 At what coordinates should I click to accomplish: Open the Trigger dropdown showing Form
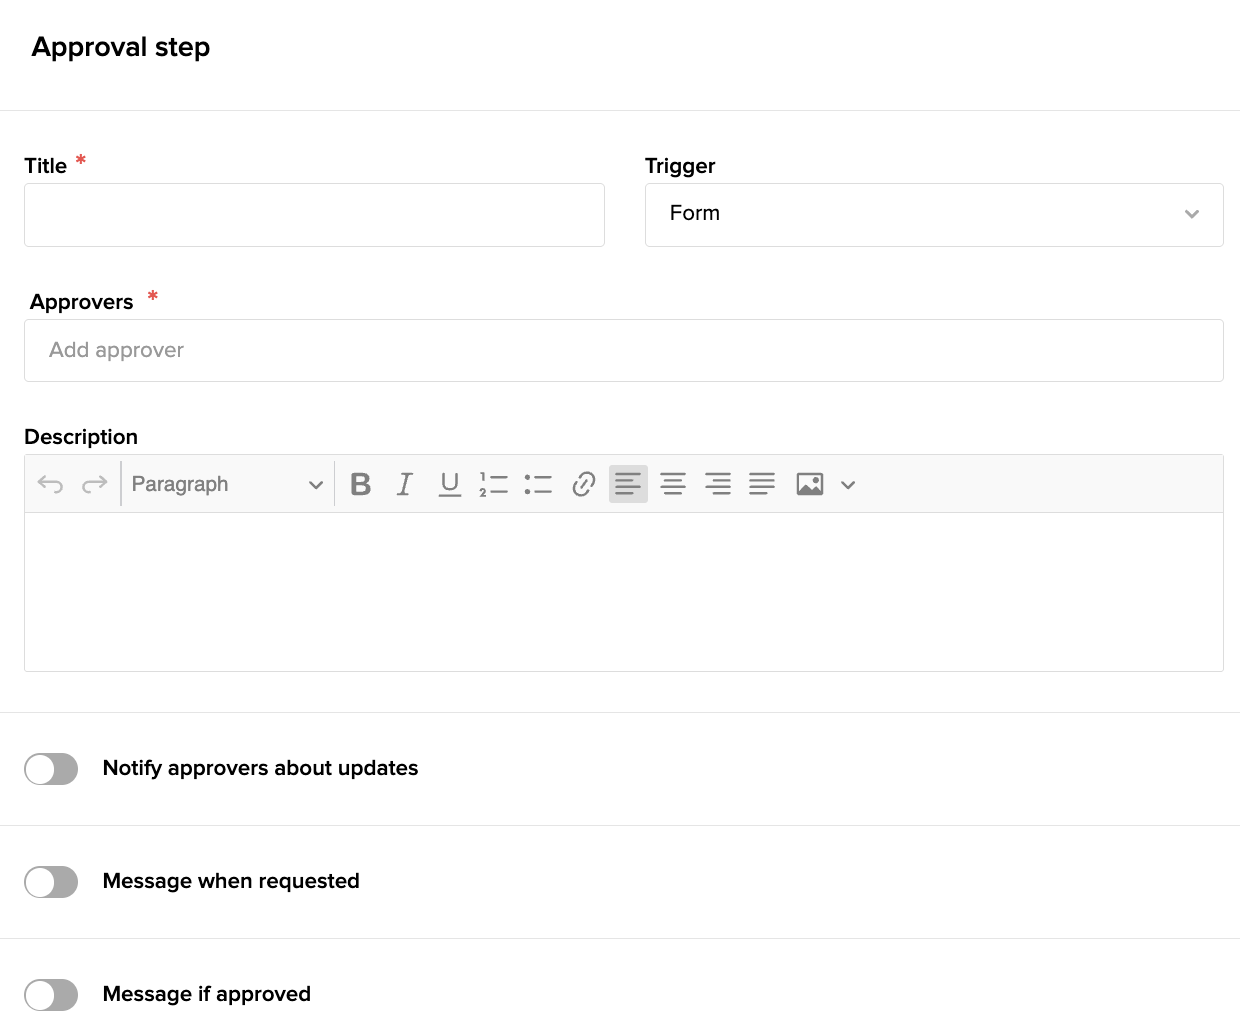pyautogui.click(x=934, y=215)
